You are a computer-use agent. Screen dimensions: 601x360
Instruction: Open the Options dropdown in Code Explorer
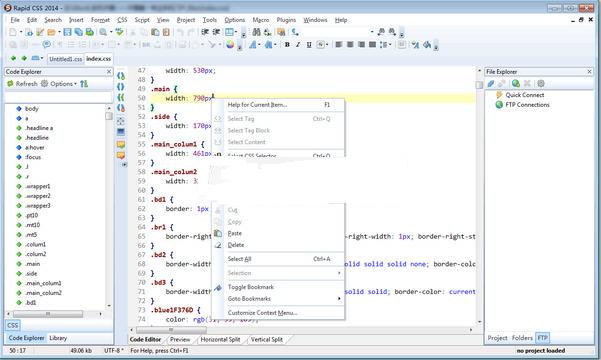[x=59, y=84]
